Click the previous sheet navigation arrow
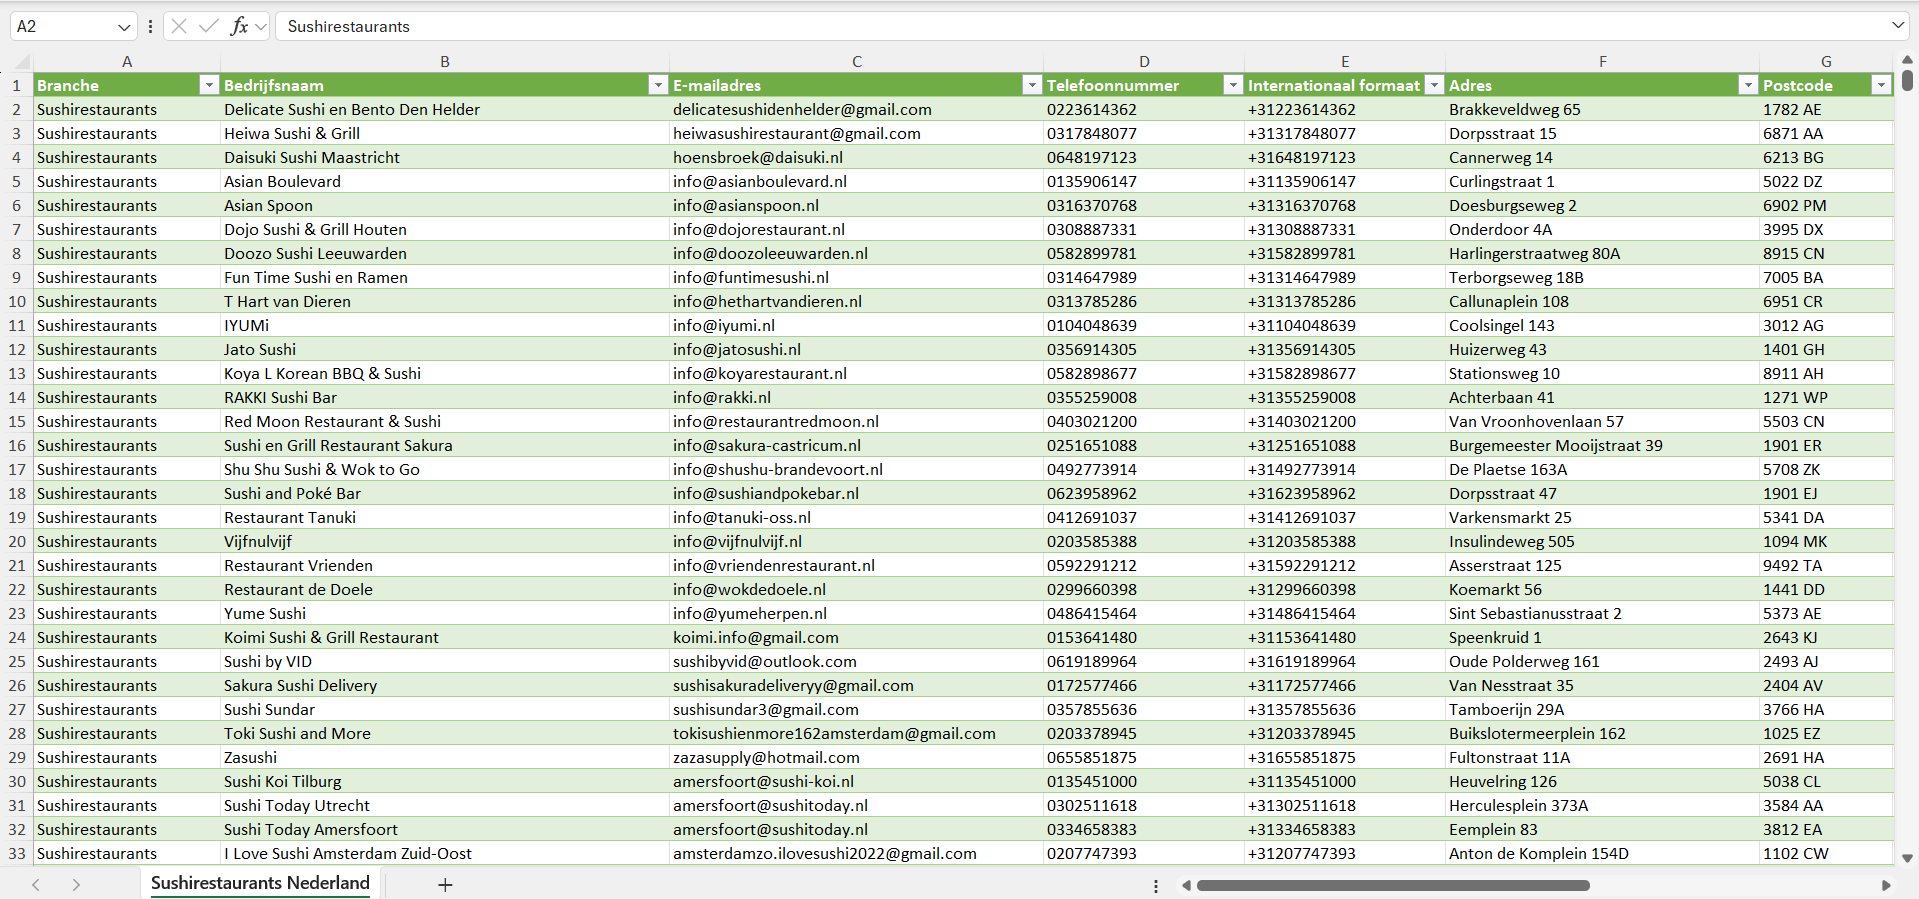Viewport: 1919px width, 899px height. click(x=36, y=885)
